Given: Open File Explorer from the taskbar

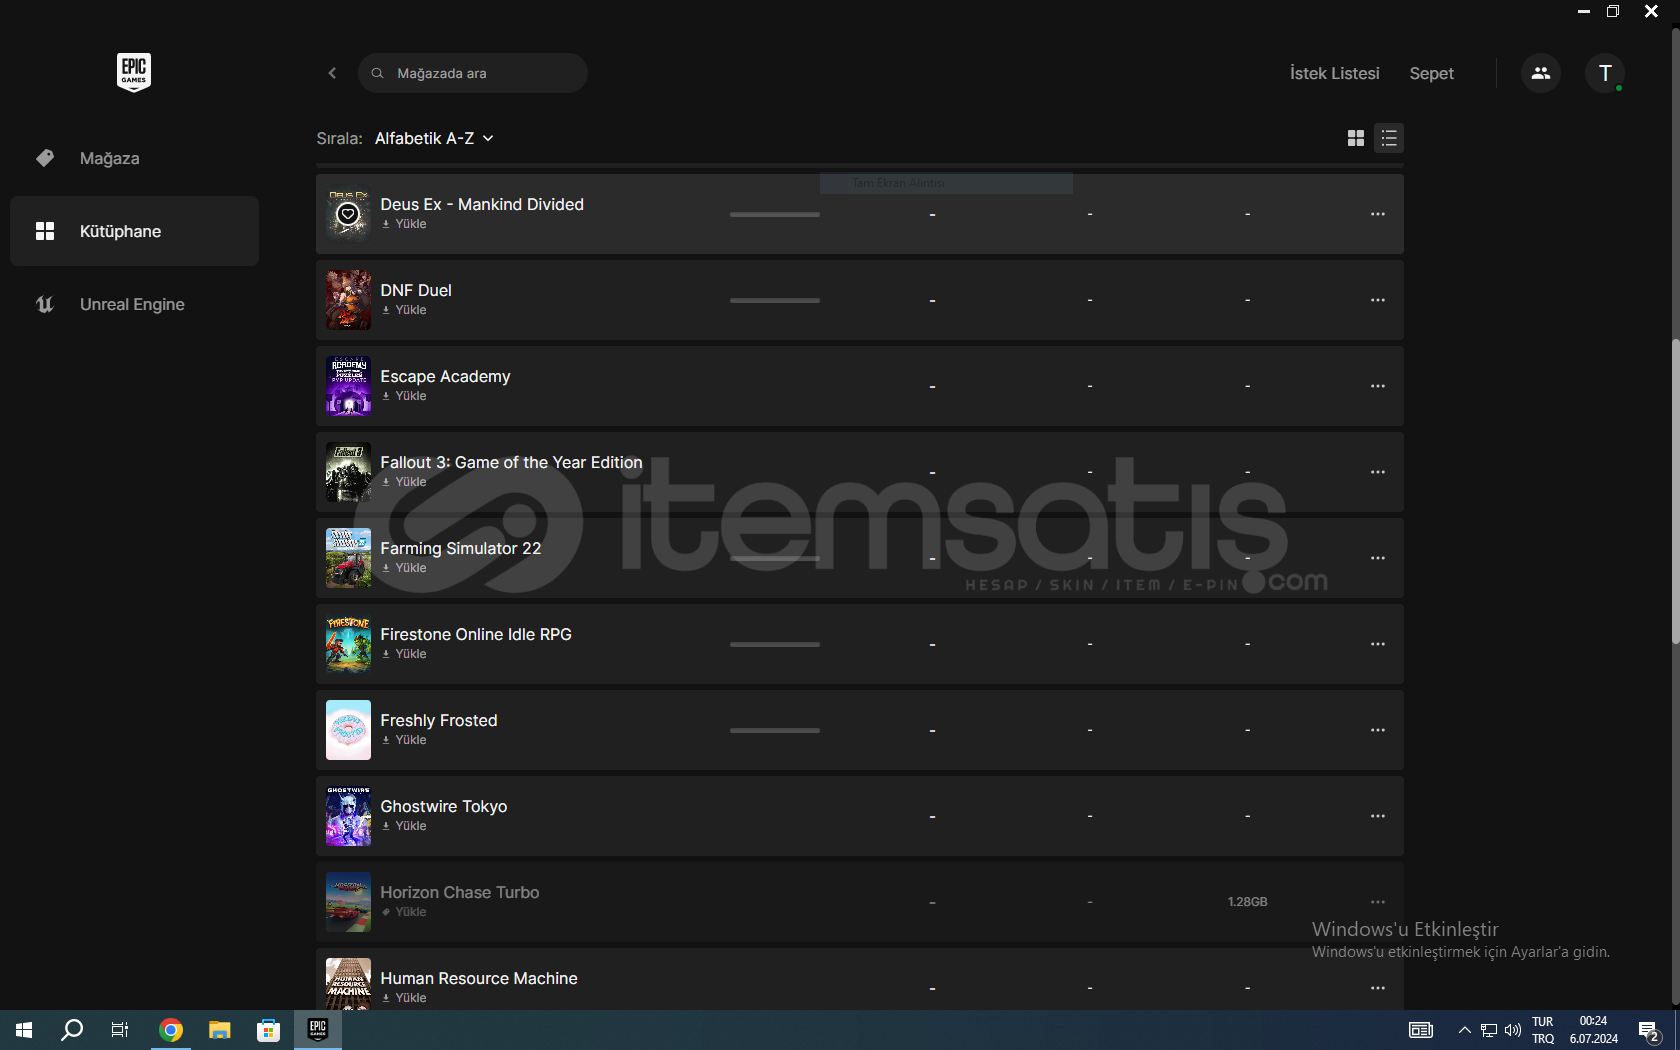Looking at the screenshot, I should 220,1030.
